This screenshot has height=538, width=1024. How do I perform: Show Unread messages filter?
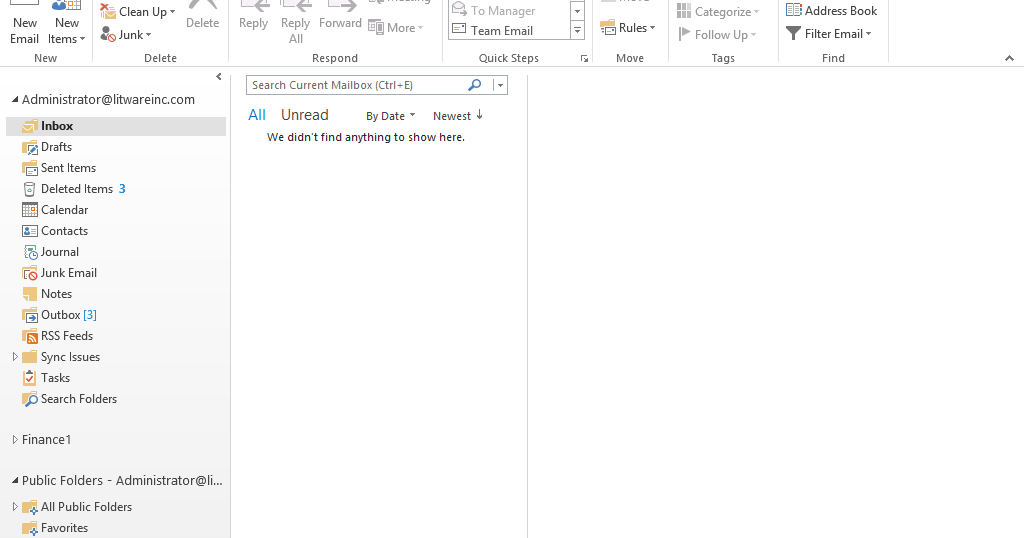[x=304, y=115]
